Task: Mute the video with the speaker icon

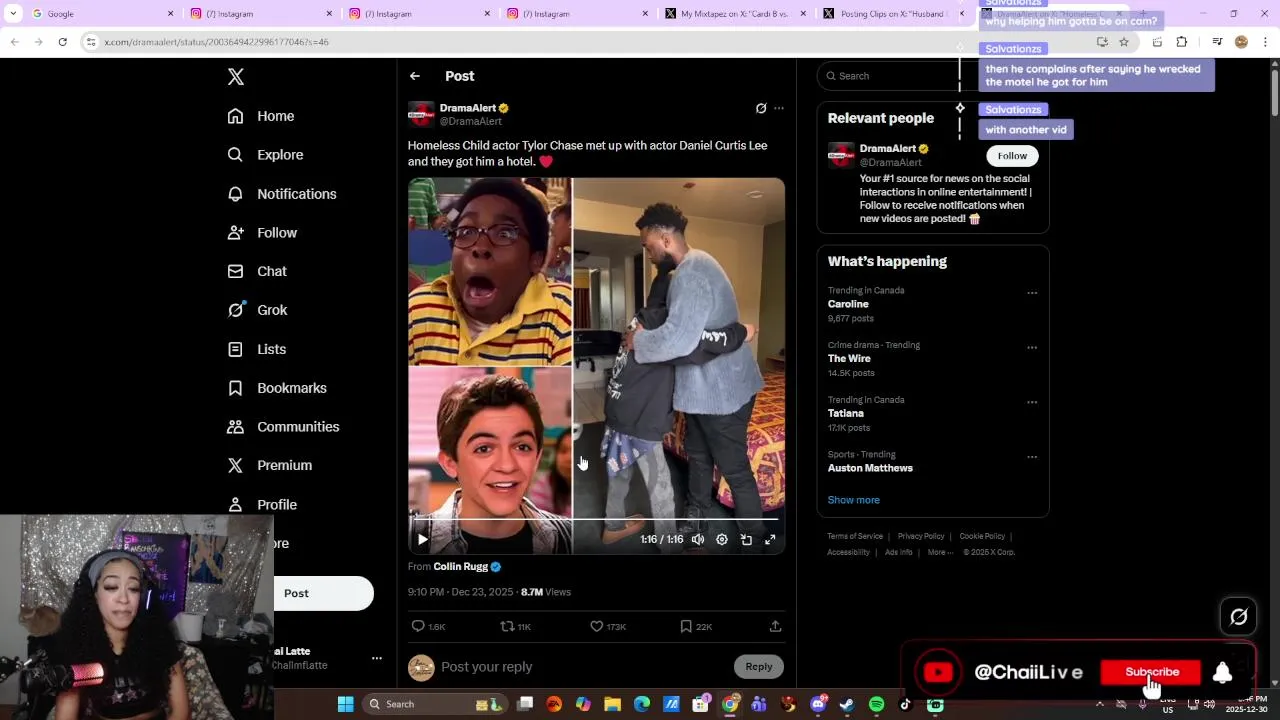Action: pyautogui.click(x=698, y=539)
